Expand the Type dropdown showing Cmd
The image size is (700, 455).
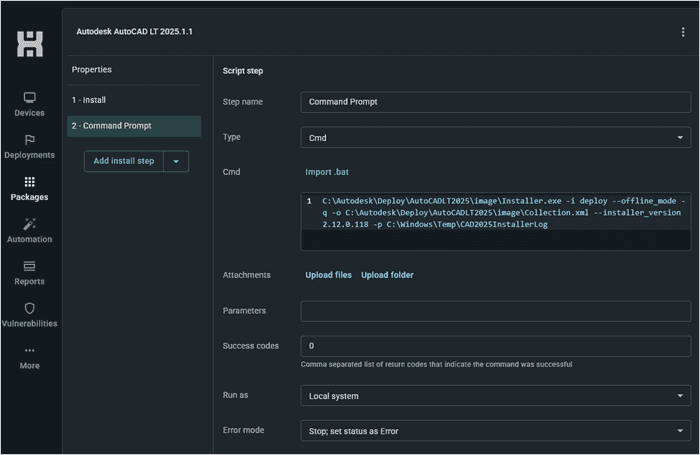(495, 137)
